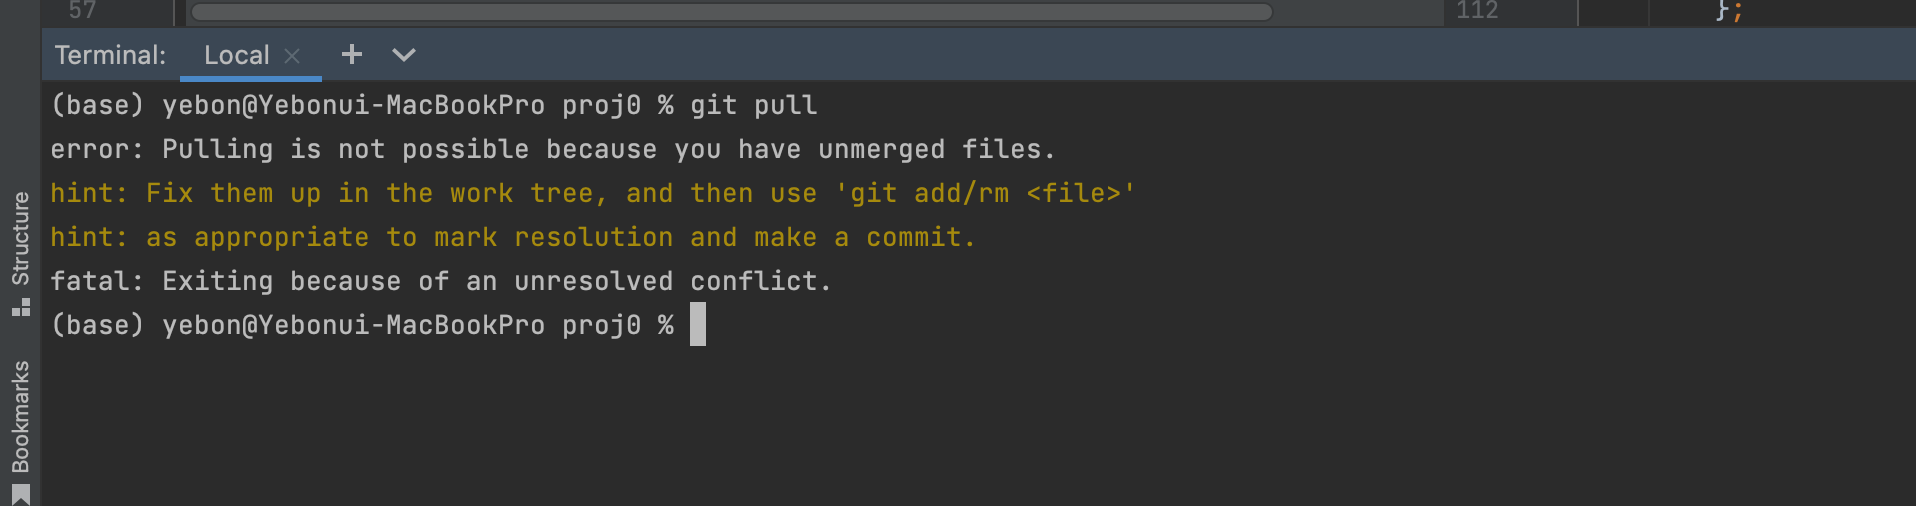Click line number 57 in gutter
The width and height of the screenshot is (1916, 506).
82,11
